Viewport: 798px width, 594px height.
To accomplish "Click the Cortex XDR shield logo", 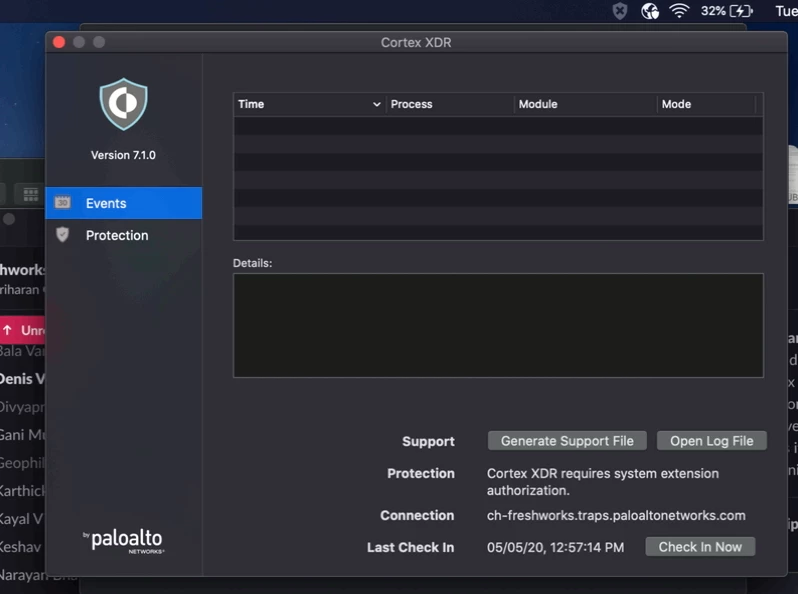I will (124, 104).
